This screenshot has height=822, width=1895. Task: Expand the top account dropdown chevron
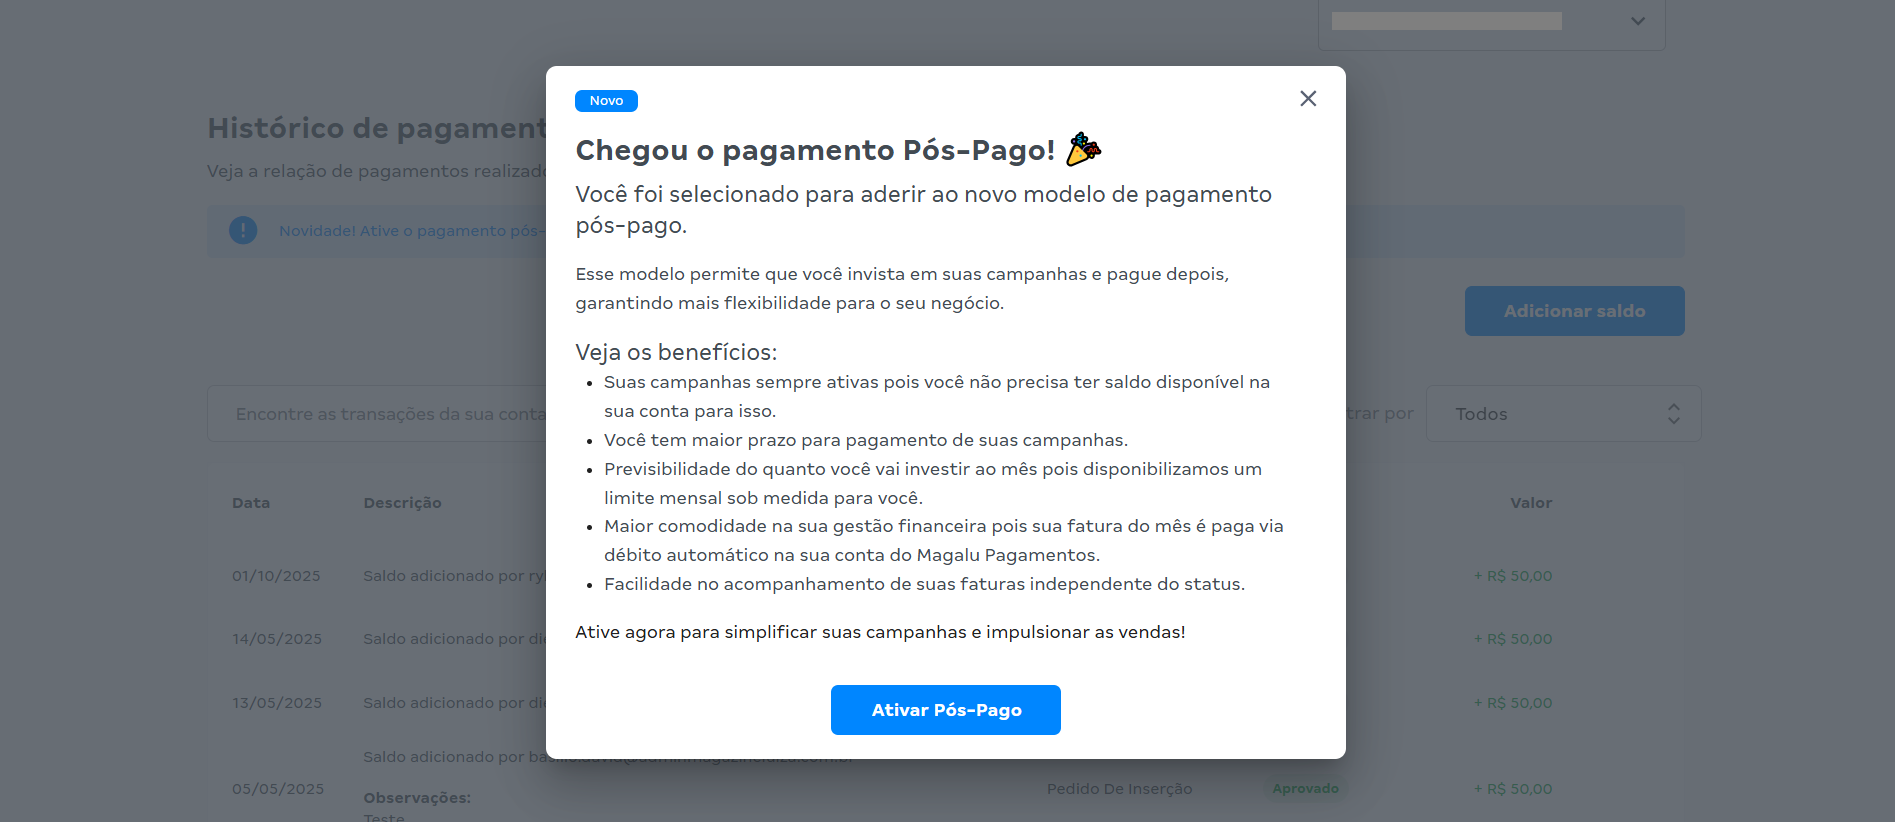(x=1638, y=21)
